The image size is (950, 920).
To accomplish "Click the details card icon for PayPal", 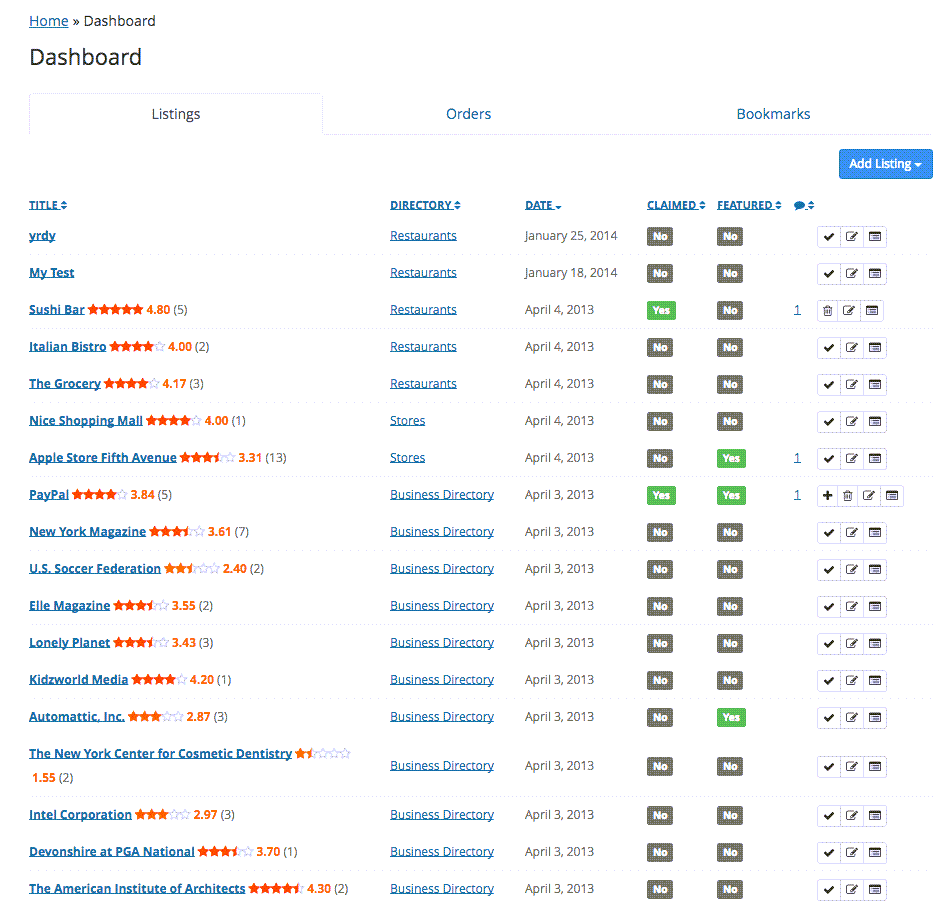I will [892, 495].
